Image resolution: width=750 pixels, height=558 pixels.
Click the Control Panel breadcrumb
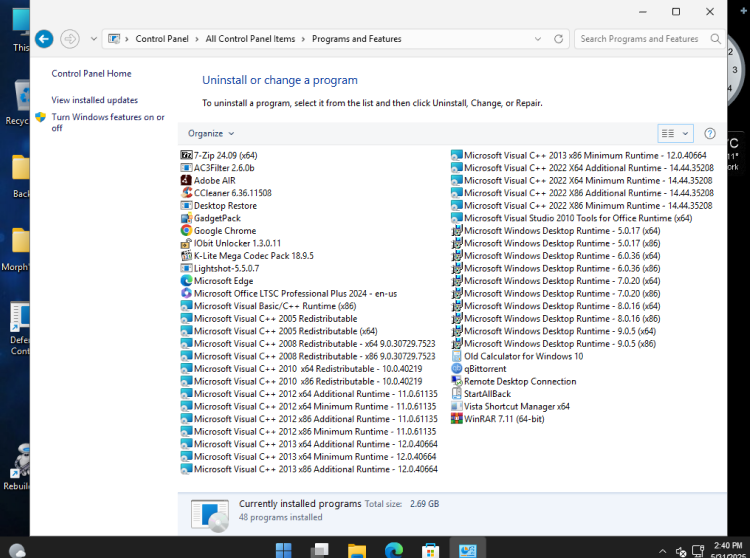pos(162,39)
